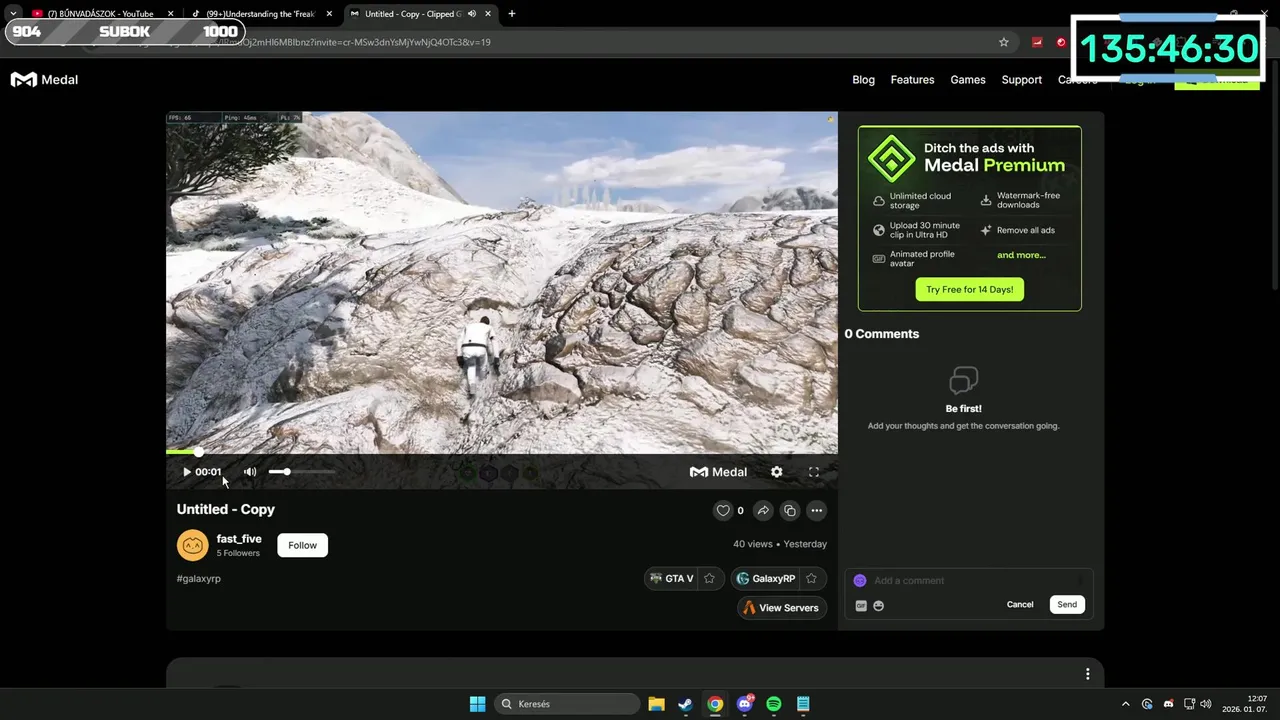The height and width of the screenshot is (720, 1280).
Task: Open Discord from the taskbar
Action: (x=744, y=704)
